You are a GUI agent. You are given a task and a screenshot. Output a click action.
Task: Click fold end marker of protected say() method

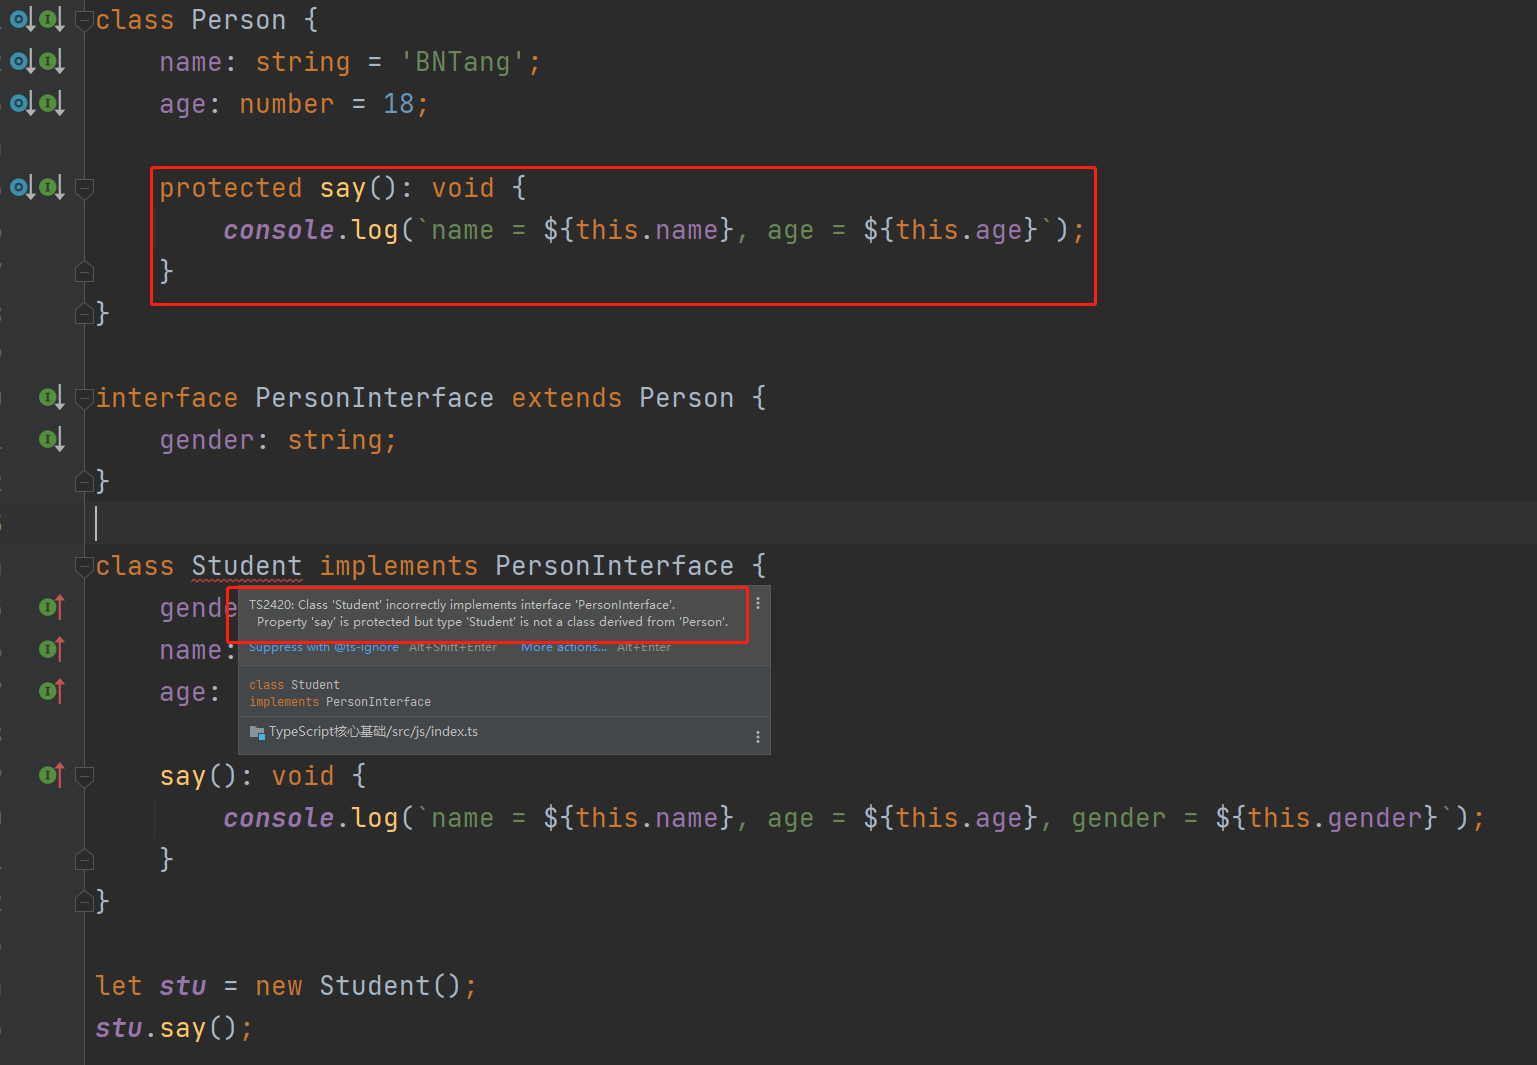(85, 272)
